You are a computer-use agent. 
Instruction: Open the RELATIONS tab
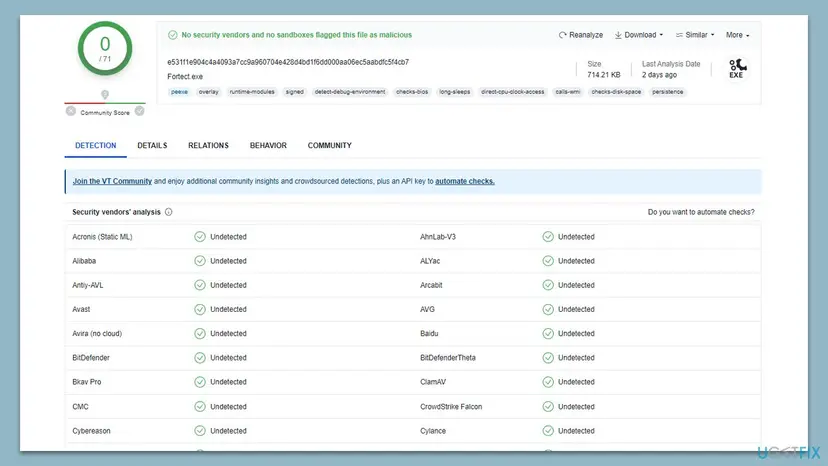pos(209,145)
